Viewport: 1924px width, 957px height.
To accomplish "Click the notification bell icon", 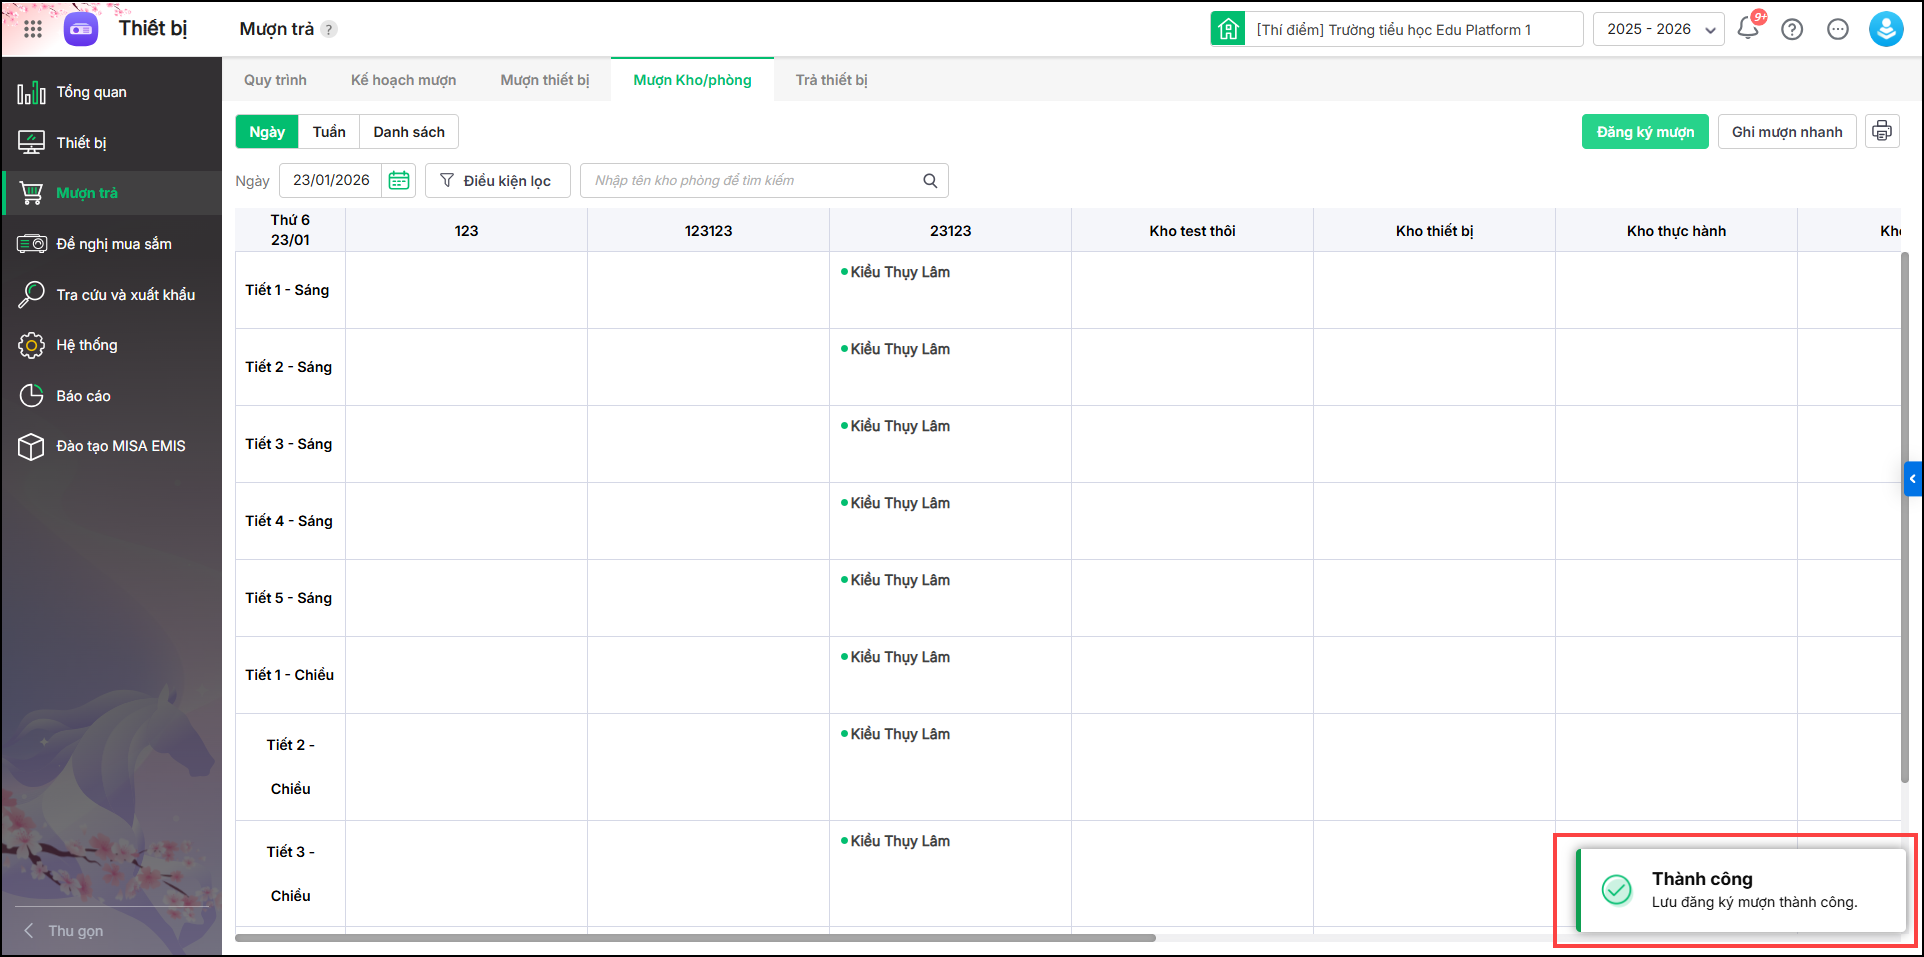I will [1748, 29].
